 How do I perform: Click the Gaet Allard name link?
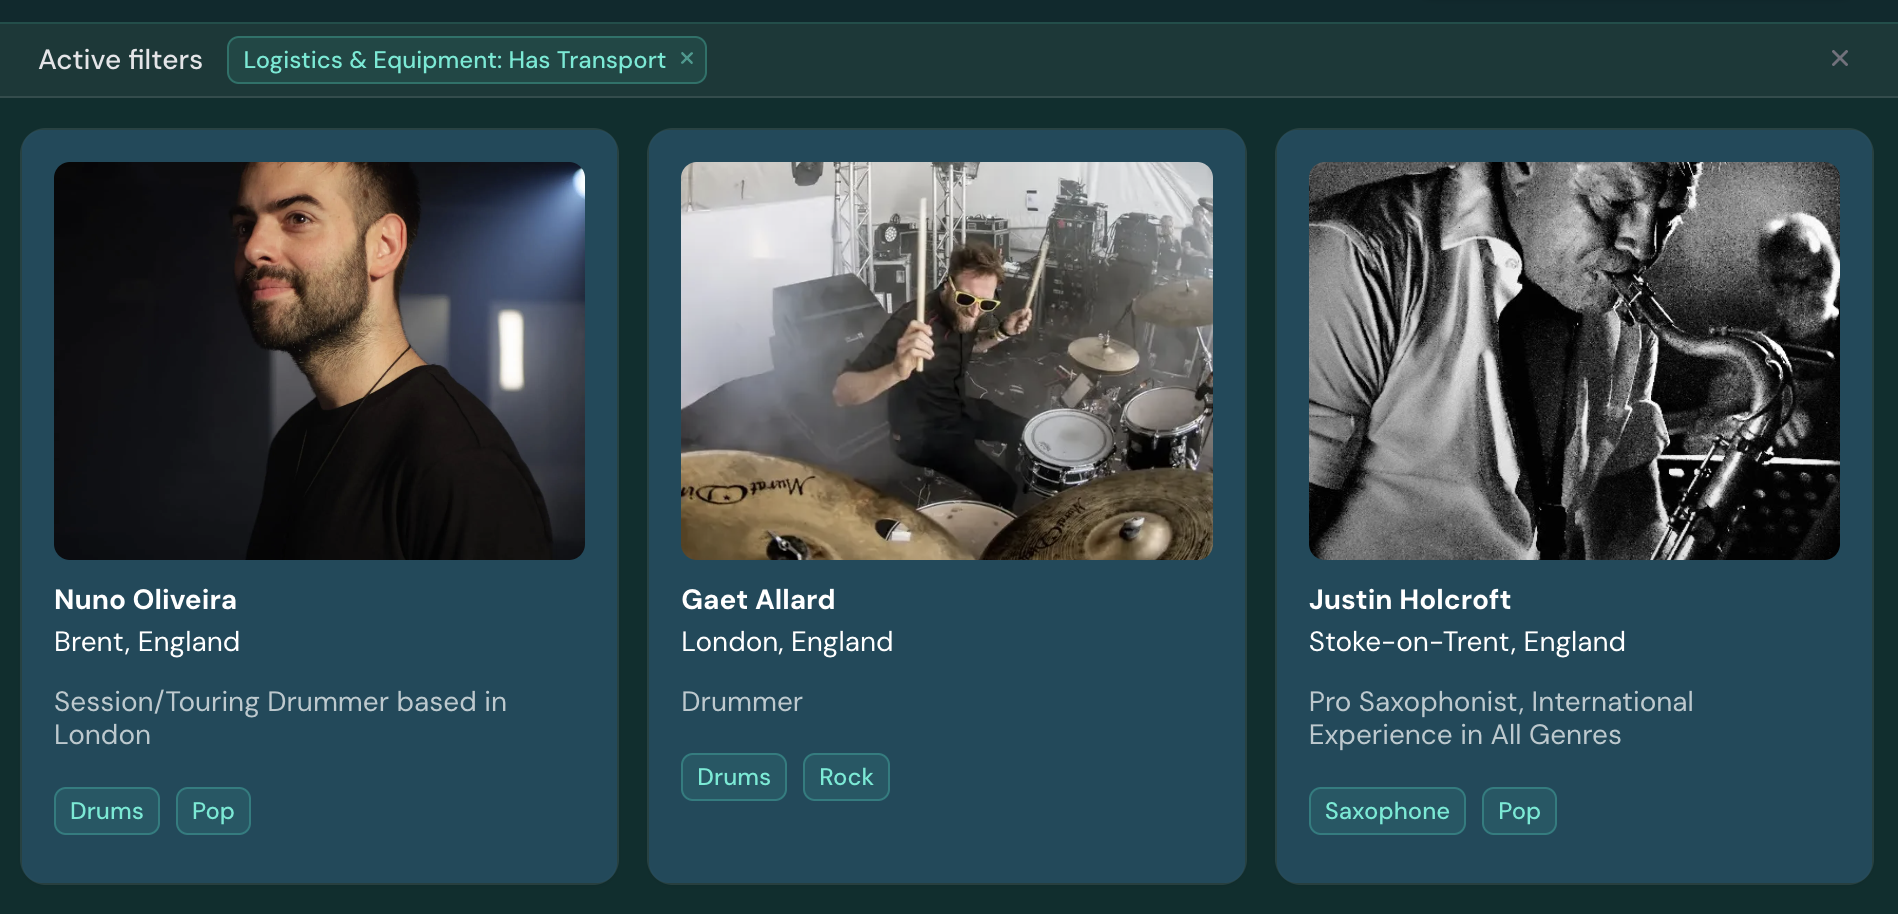click(x=757, y=600)
